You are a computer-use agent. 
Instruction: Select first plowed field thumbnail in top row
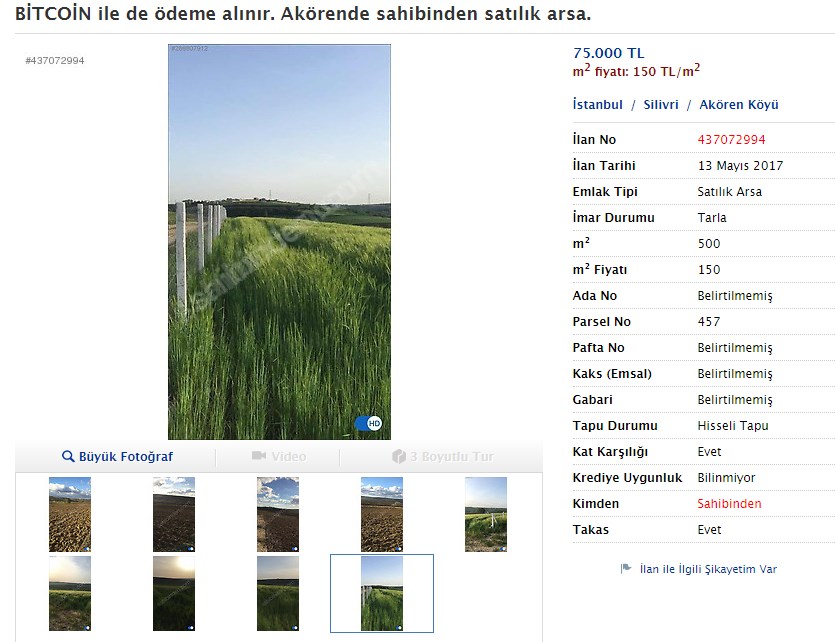coord(70,514)
